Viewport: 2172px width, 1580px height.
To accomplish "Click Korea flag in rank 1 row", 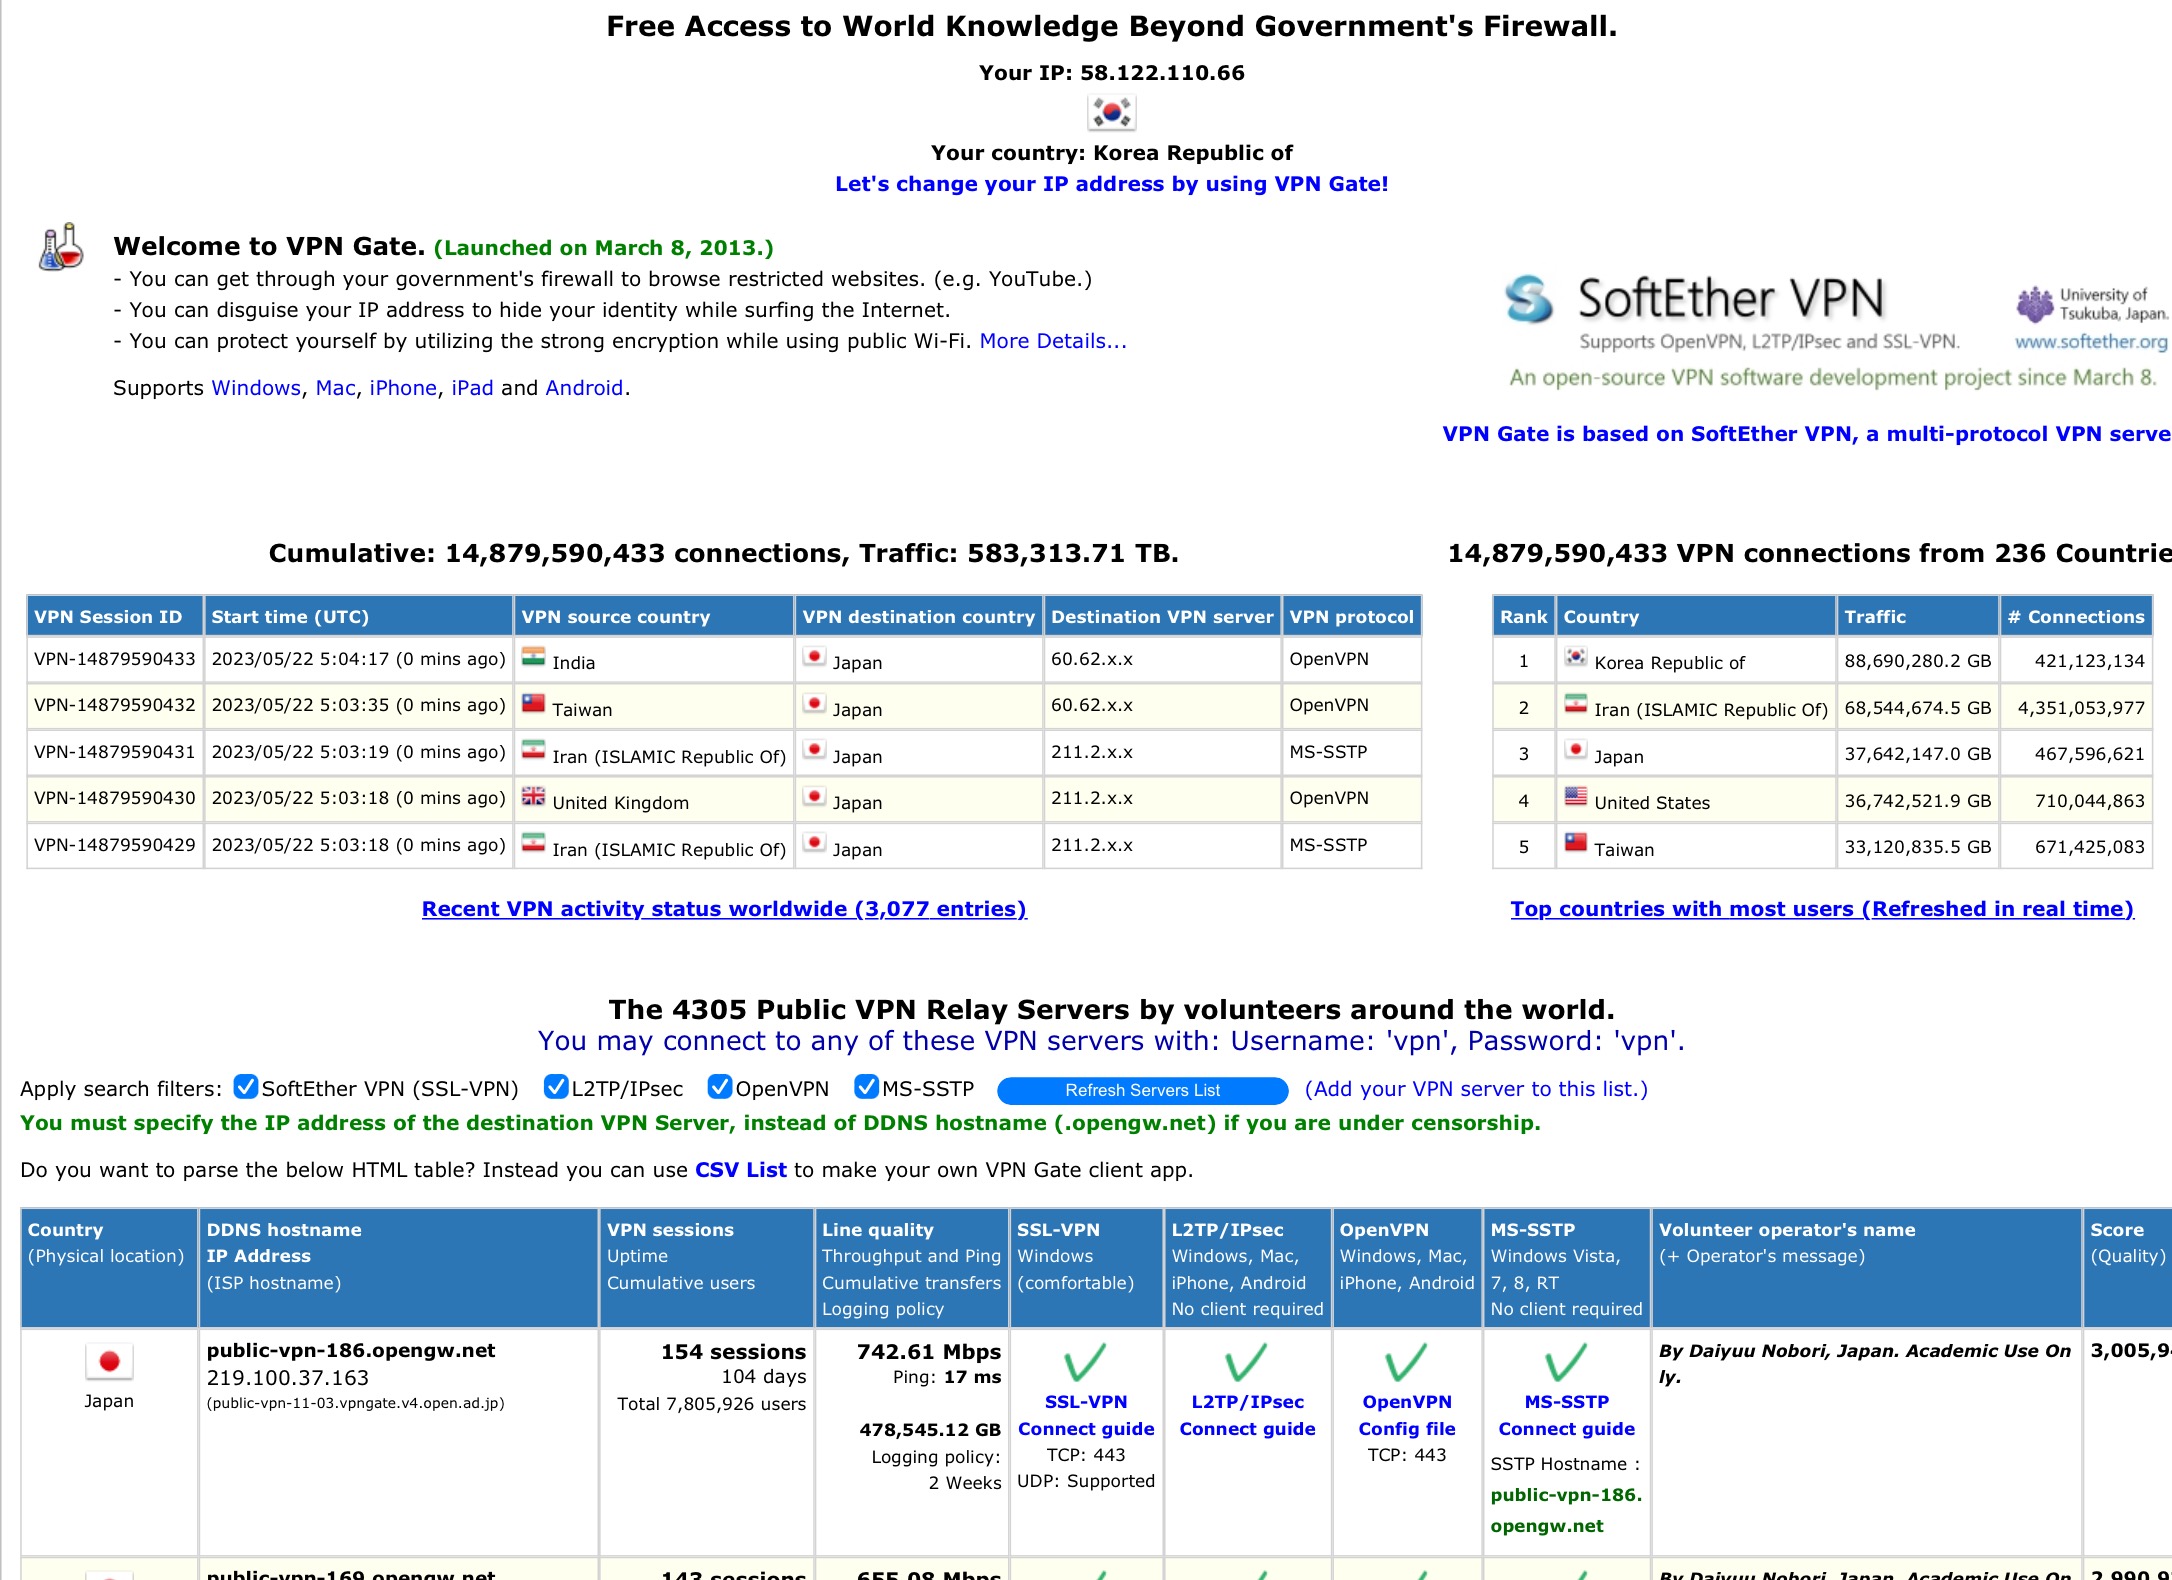I will [1575, 657].
